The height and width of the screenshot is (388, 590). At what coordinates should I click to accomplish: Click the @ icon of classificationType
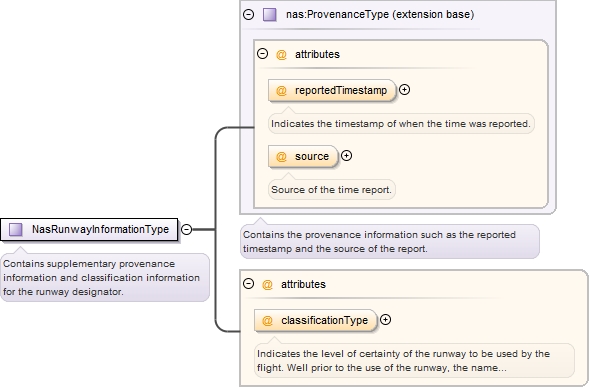pos(267,321)
